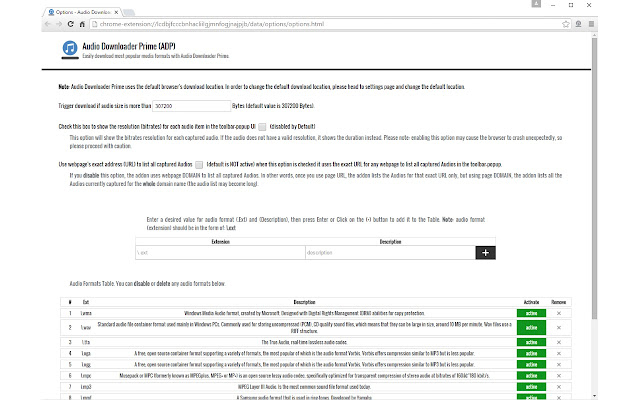Close the Options browser tab

[x=116, y=12]
